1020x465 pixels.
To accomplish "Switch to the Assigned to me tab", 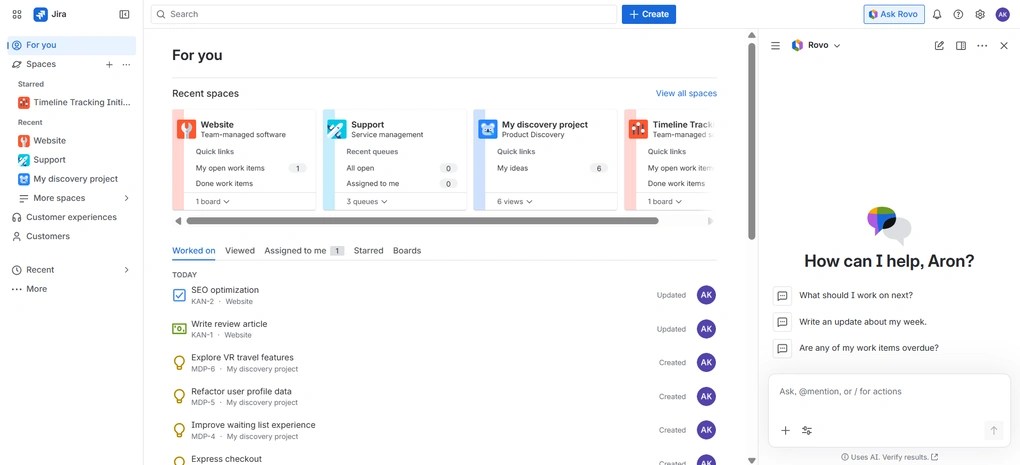I will [x=304, y=250].
